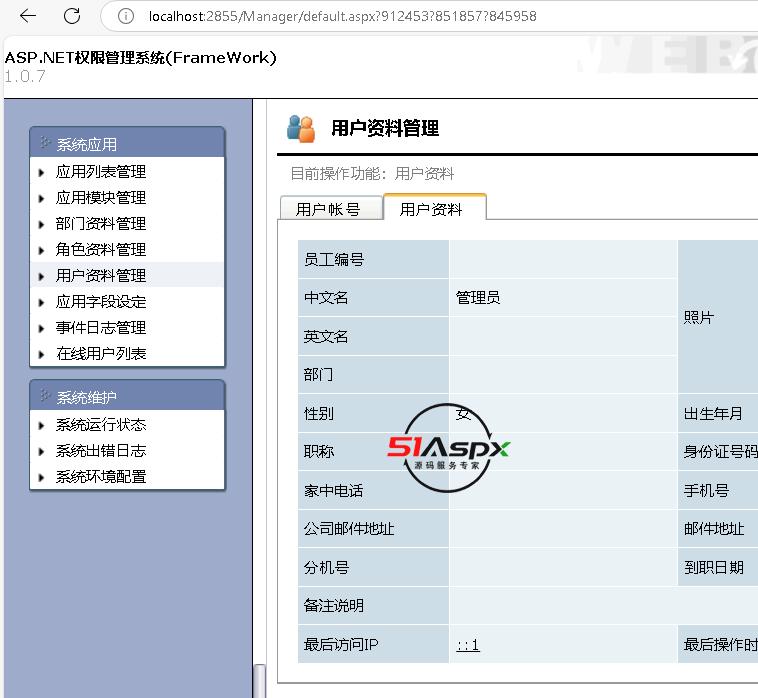Click the 手机号 label cell

pos(718,490)
